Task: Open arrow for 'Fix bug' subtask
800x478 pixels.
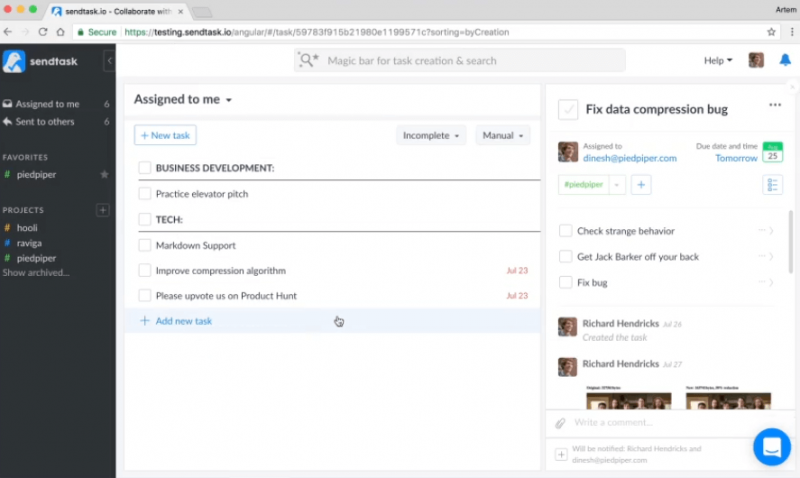Action: tap(771, 283)
